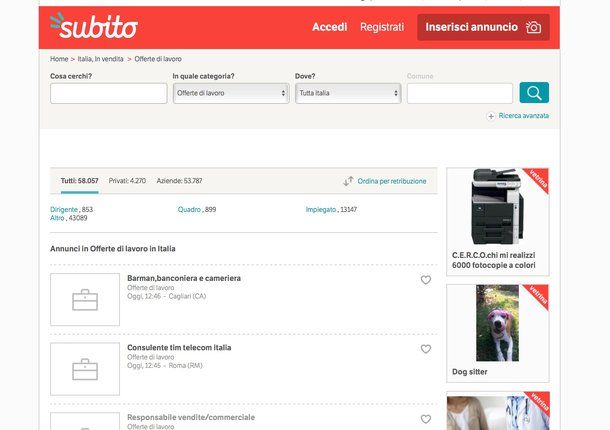Select the Tutti: 58.057 tab
The height and width of the screenshot is (430, 610).
79,181
